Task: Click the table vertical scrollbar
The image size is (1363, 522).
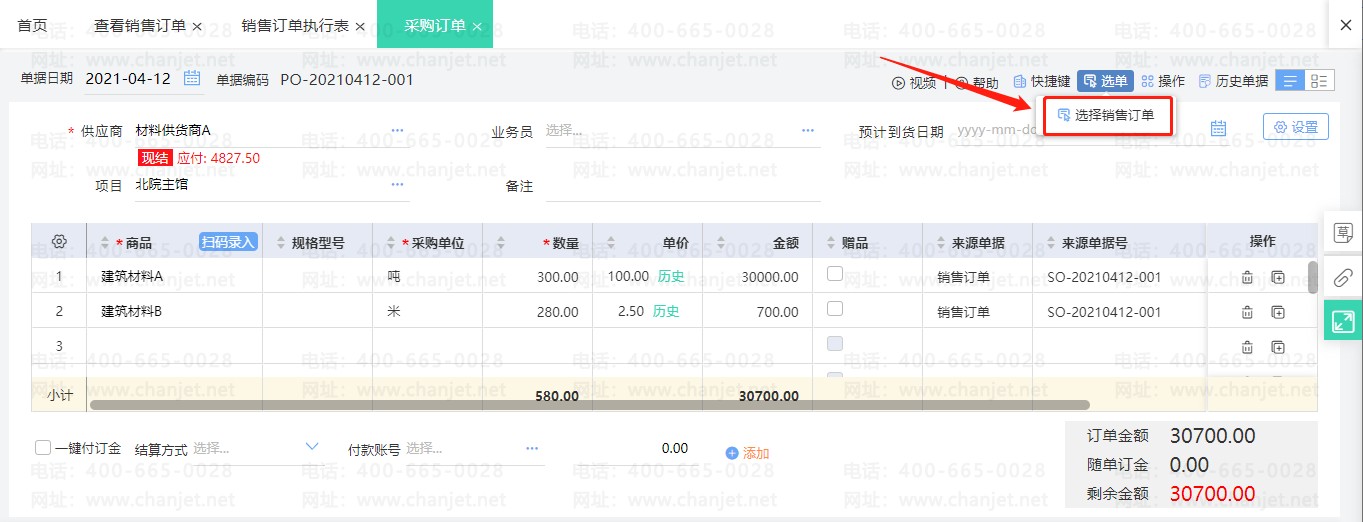Action: click(x=1312, y=277)
